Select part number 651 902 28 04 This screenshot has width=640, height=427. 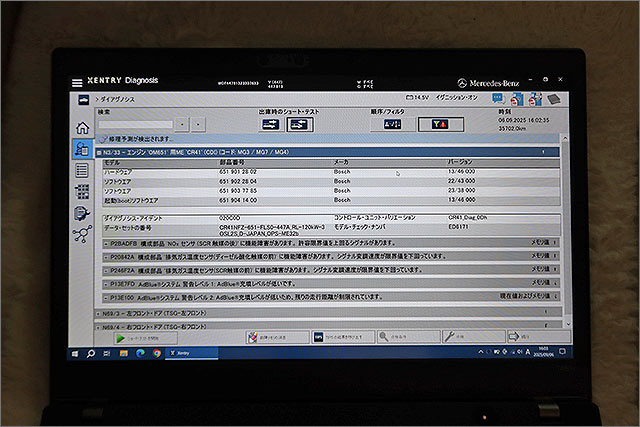coord(238,181)
